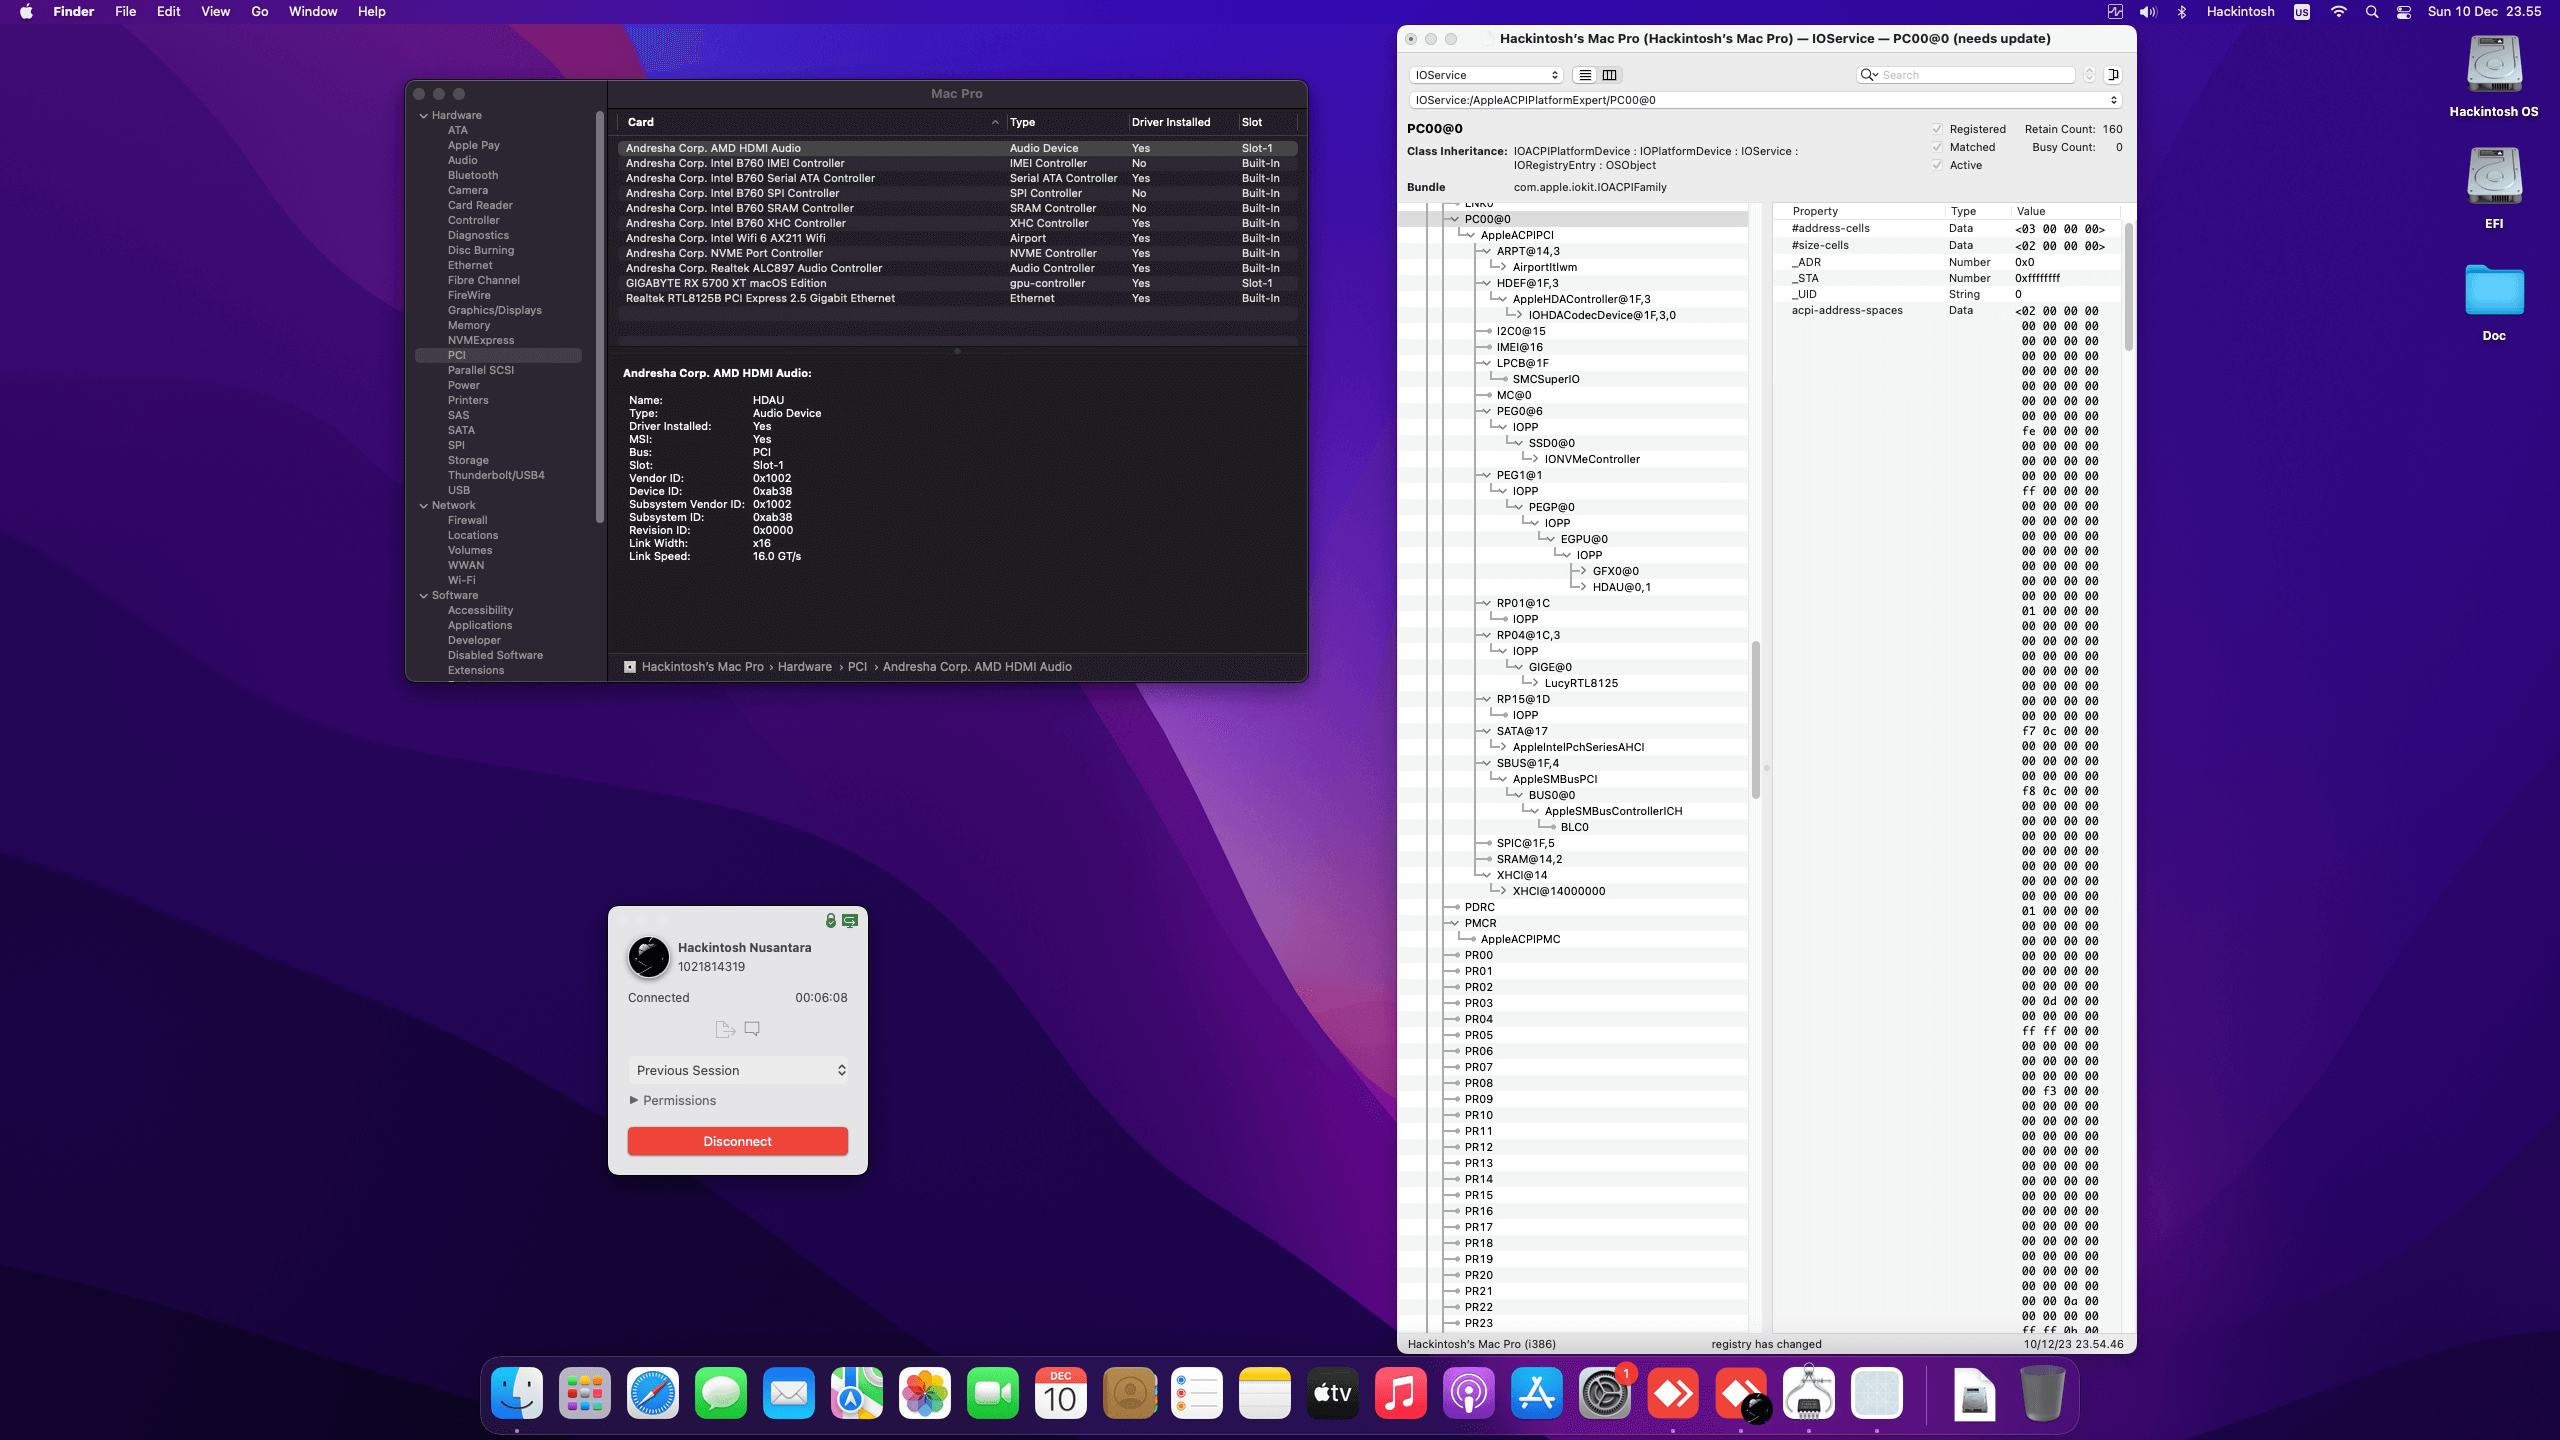Click the IORegistryExplorer Search field

1975,75
